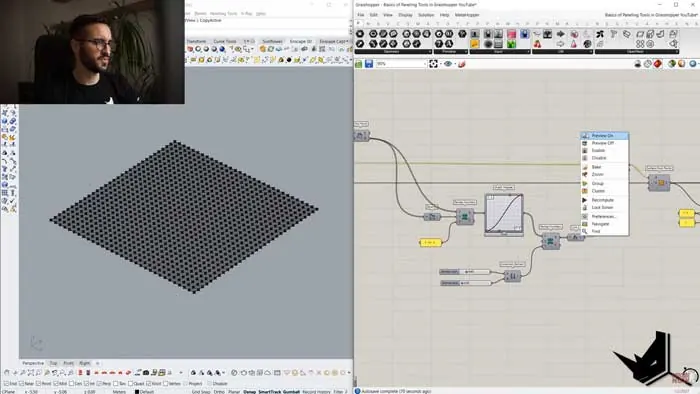Toggle the Cen osnap checkbox
Image resolution: width=700 pixels, height=394 pixels.
point(72,383)
